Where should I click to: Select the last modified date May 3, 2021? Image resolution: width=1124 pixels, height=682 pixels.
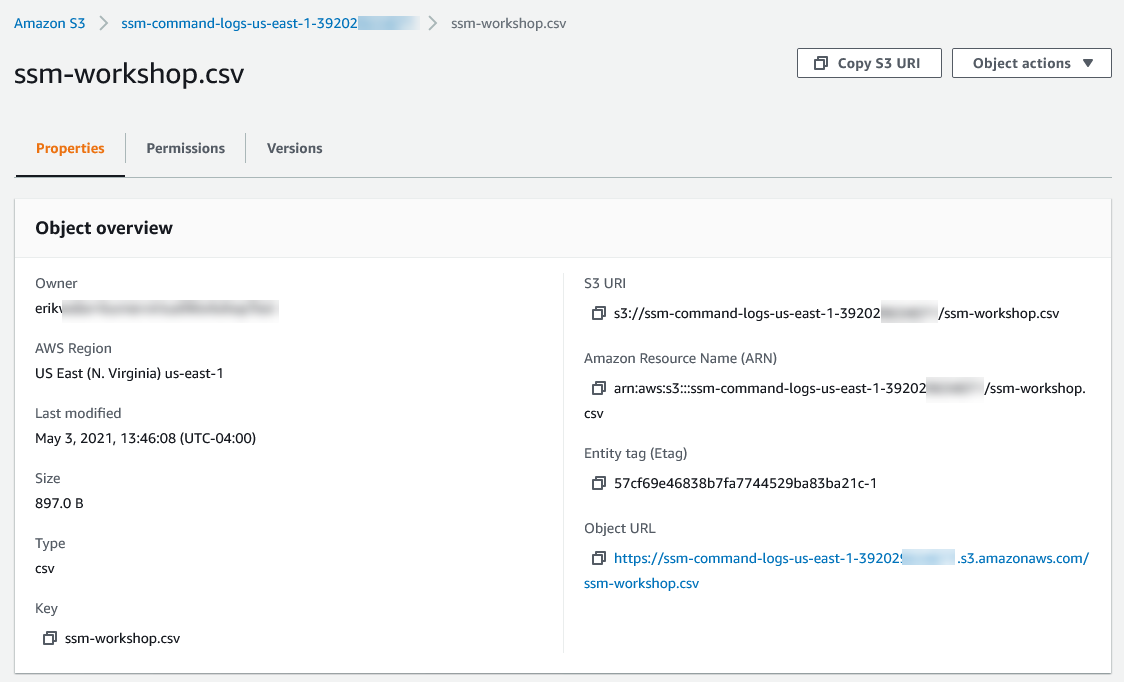[x=146, y=438]
